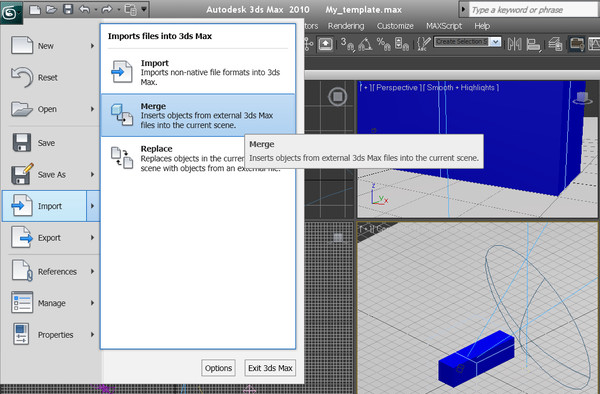The image size is (600, 394).
Task: Click the 3ds Max application logo button
Action: coord(11,13)
